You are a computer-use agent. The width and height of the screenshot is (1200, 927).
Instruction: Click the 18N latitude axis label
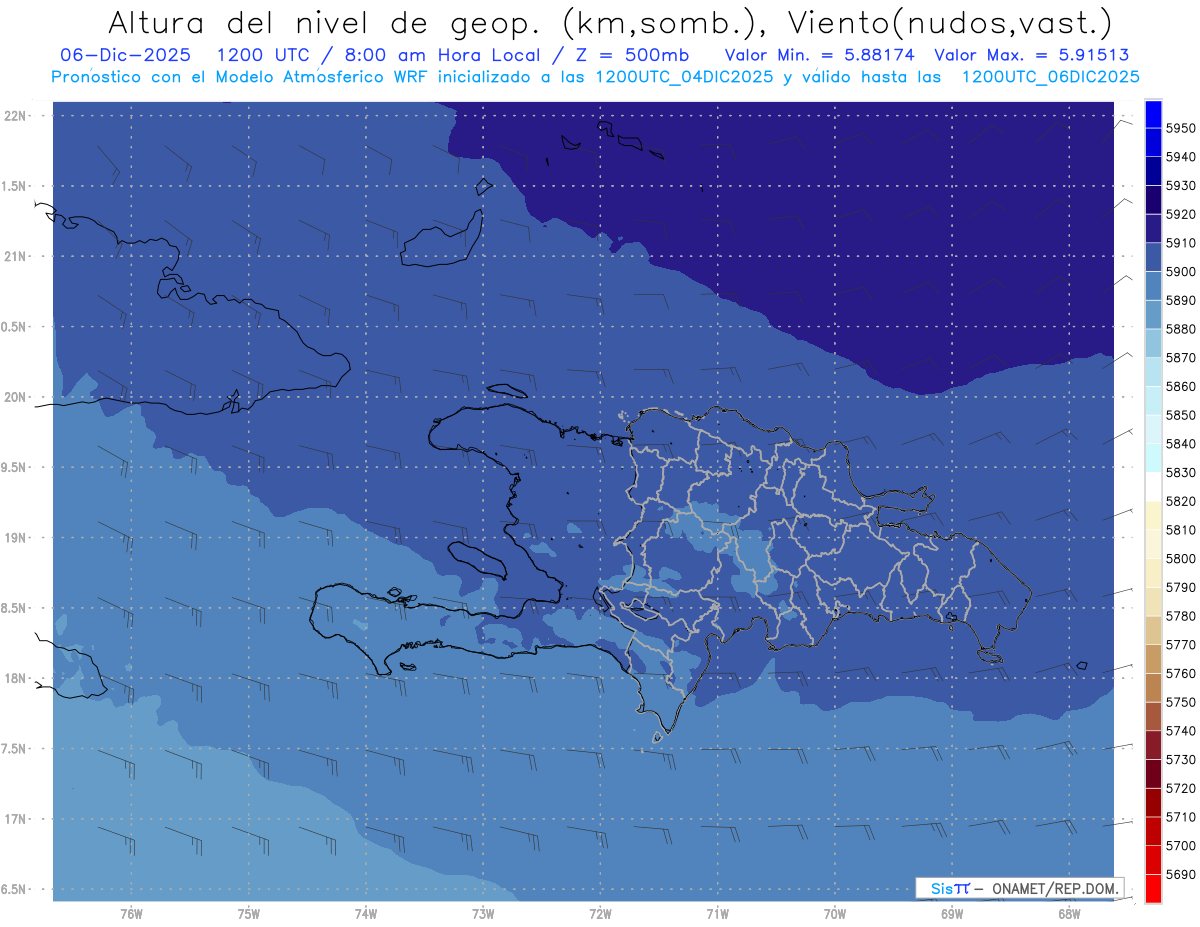(x=14, y=678)
